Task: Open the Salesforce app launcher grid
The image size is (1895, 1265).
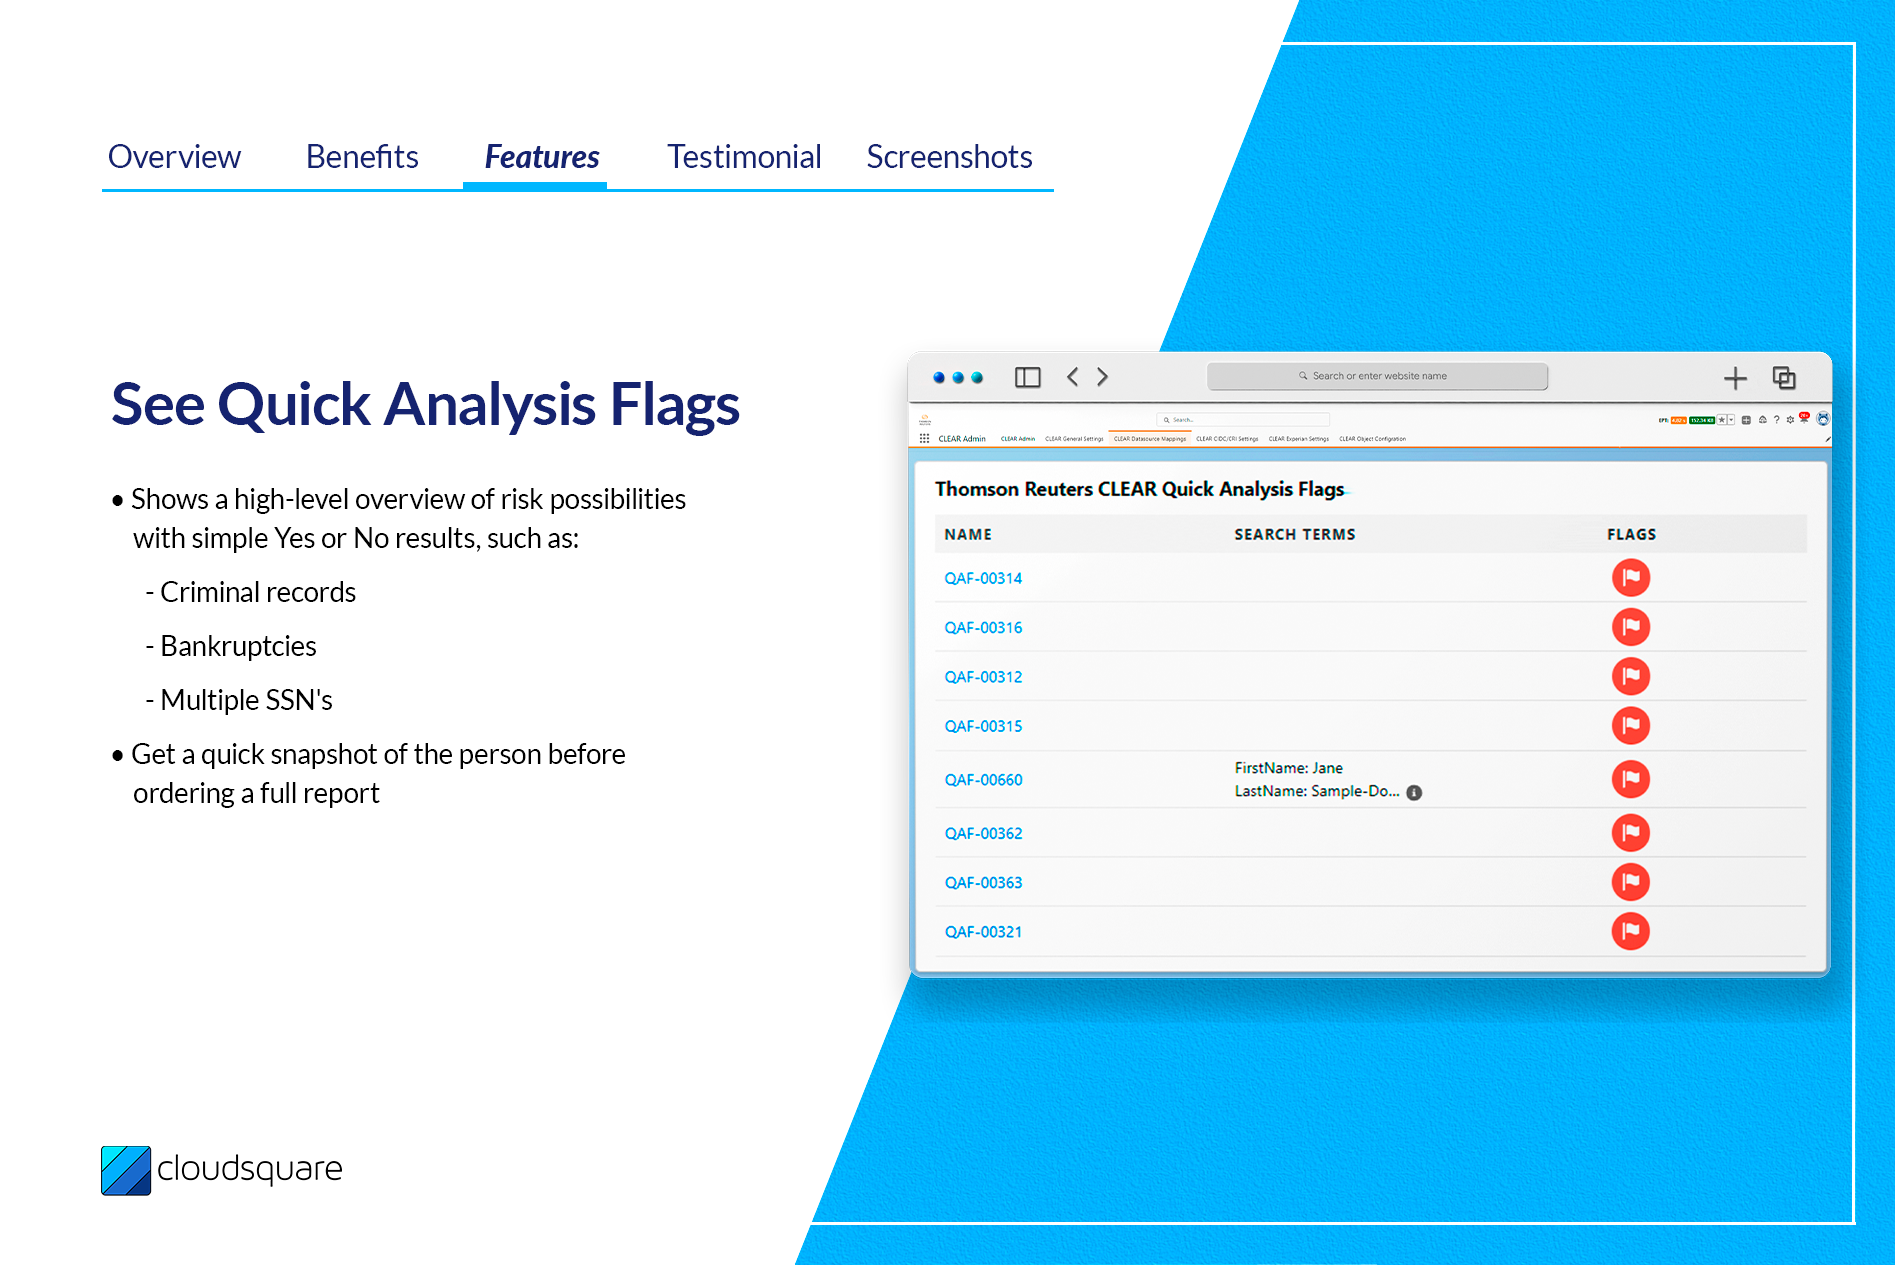Action: pos(924,439)
